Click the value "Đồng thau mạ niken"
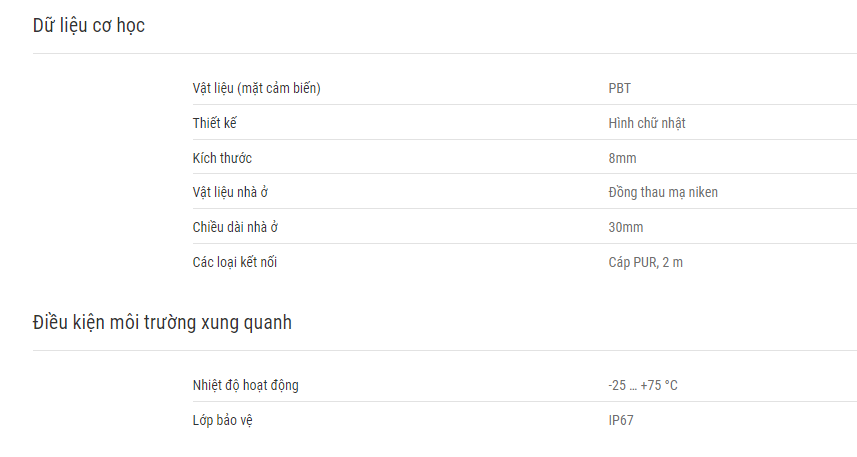The width and height of the screenshot is (857, 457). click(x=663, y=192)
